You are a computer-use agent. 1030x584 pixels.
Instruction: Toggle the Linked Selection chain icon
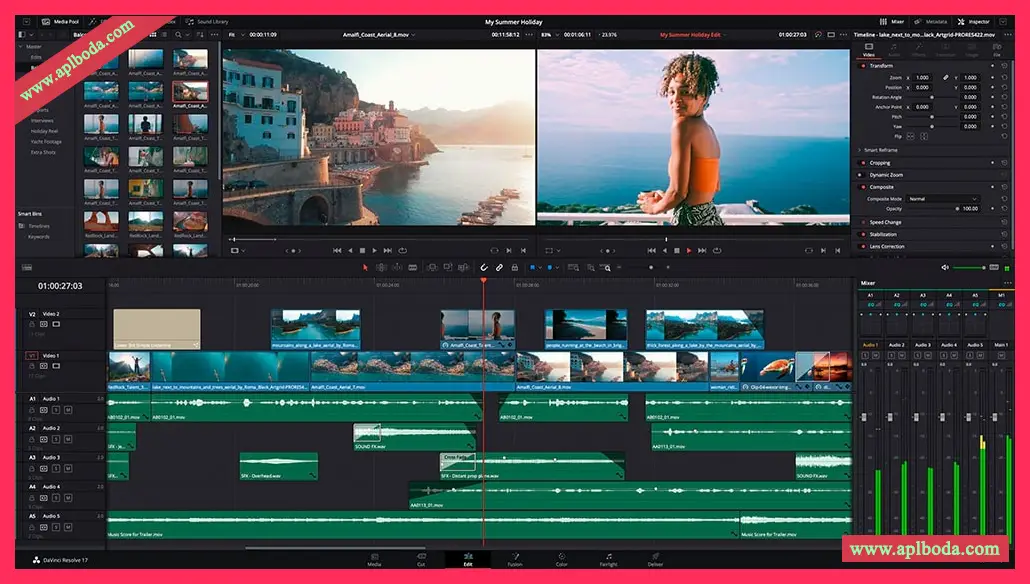click(x=498, y=267)
